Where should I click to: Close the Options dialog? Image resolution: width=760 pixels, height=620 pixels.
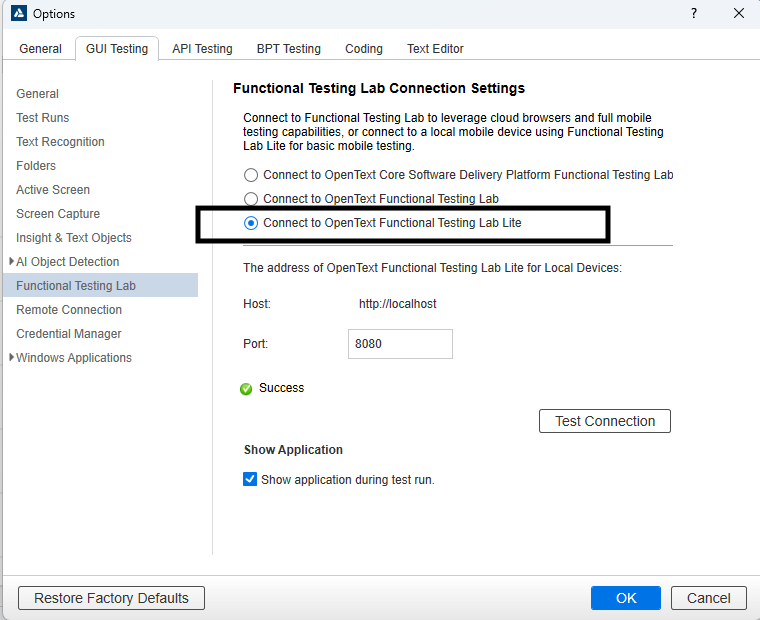[x=739, y=13]
